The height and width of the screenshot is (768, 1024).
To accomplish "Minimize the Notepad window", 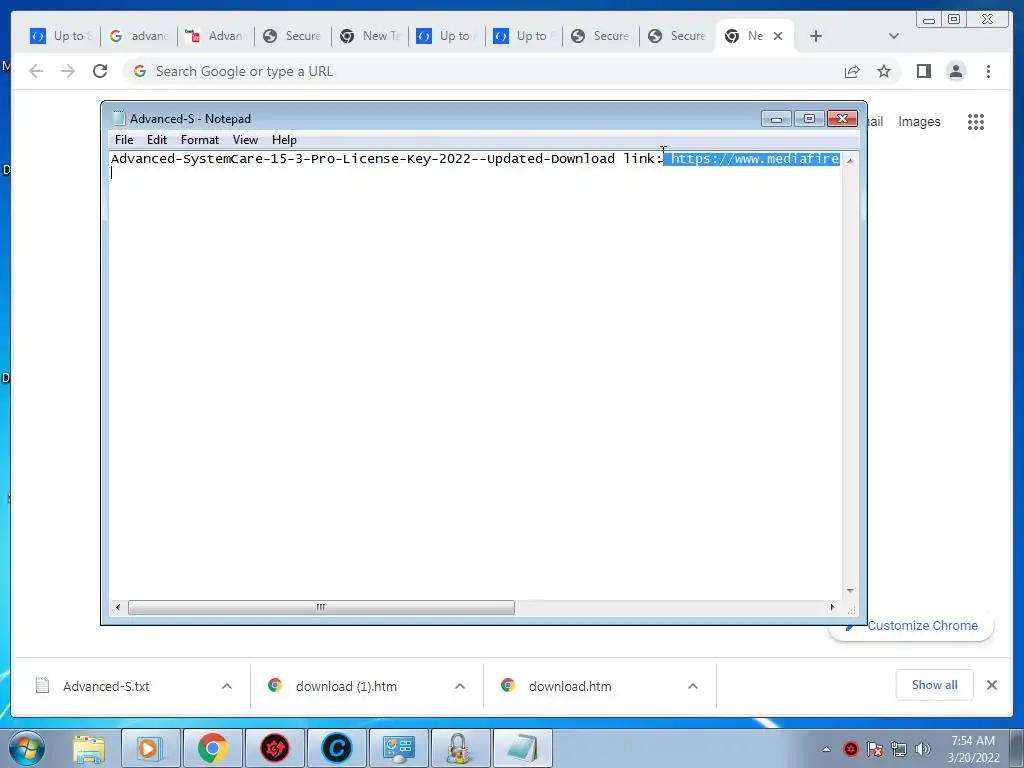I will coord(776,119).
